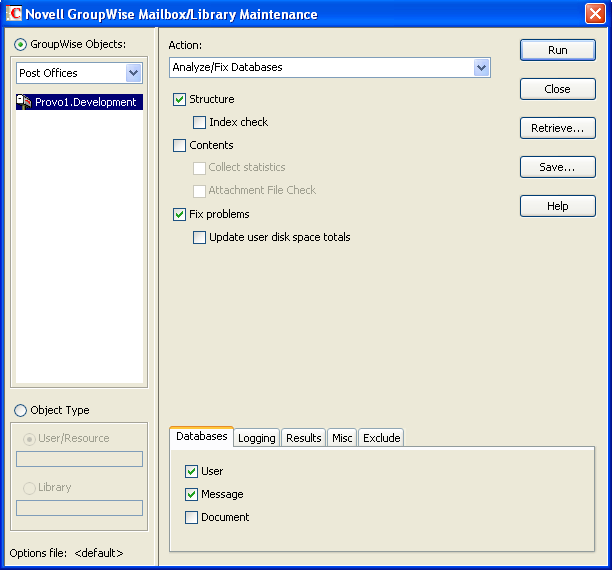This screenshot has width=612, height=570.
Task: Close the Mailbox/Library Maintenance dialog window
Action: tap(594, 14)
